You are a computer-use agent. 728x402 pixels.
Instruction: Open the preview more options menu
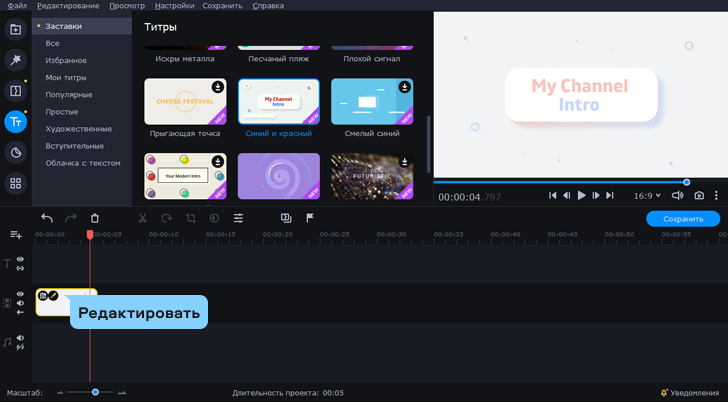[x=716, y=196]
